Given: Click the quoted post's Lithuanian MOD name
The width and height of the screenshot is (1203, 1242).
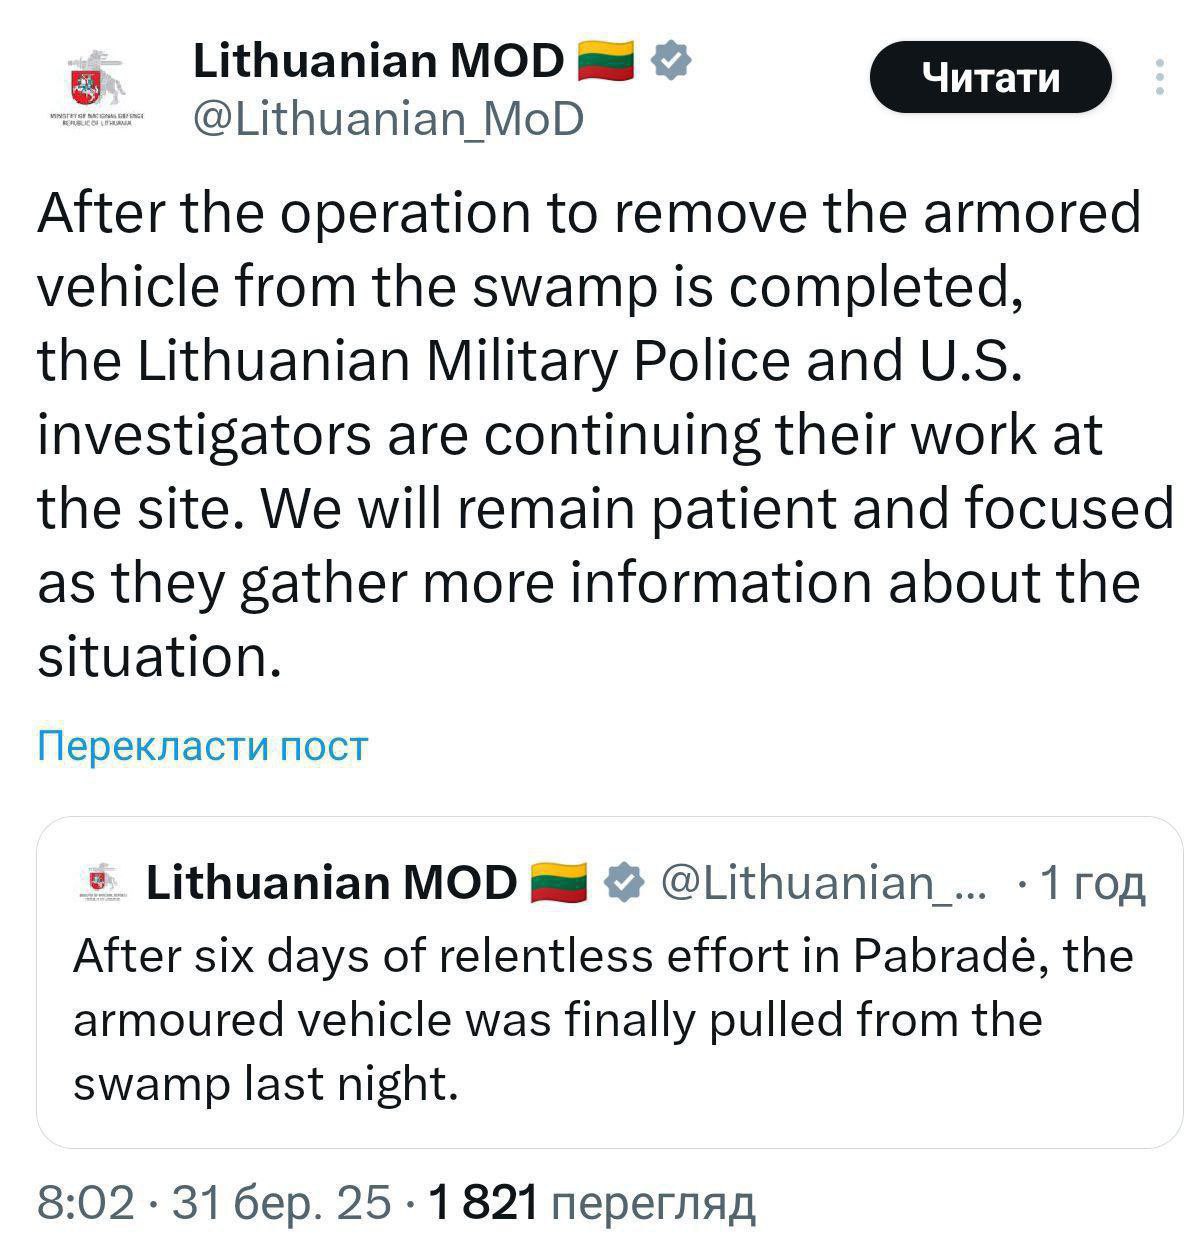Looking at the screenshot, I should [x=331, y=883].
